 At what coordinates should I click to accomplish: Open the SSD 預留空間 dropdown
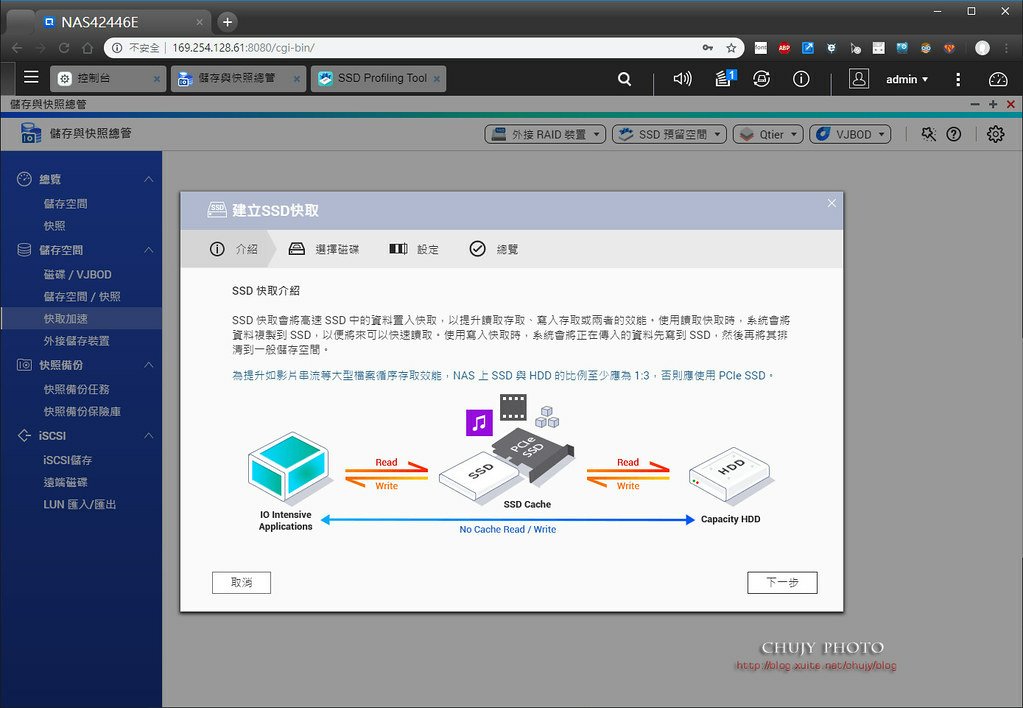click(x=669, y=134)
